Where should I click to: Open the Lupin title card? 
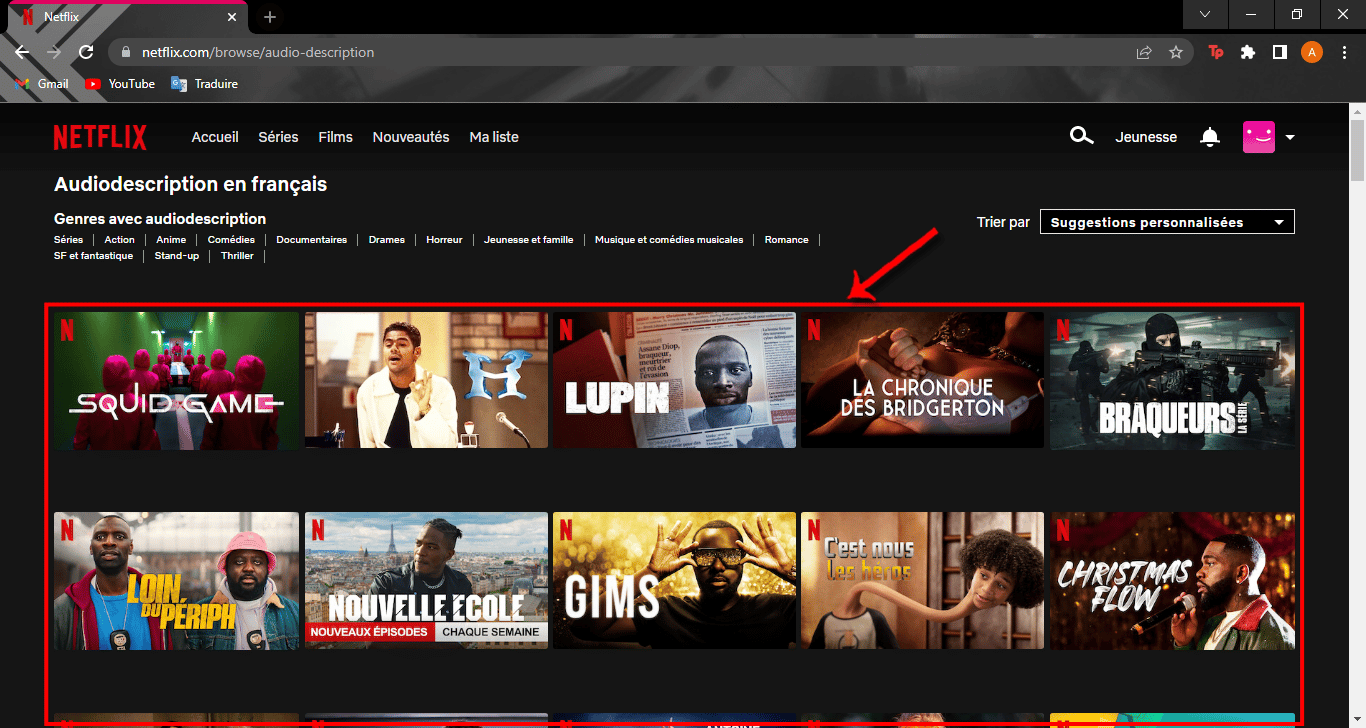coord(674,380)
